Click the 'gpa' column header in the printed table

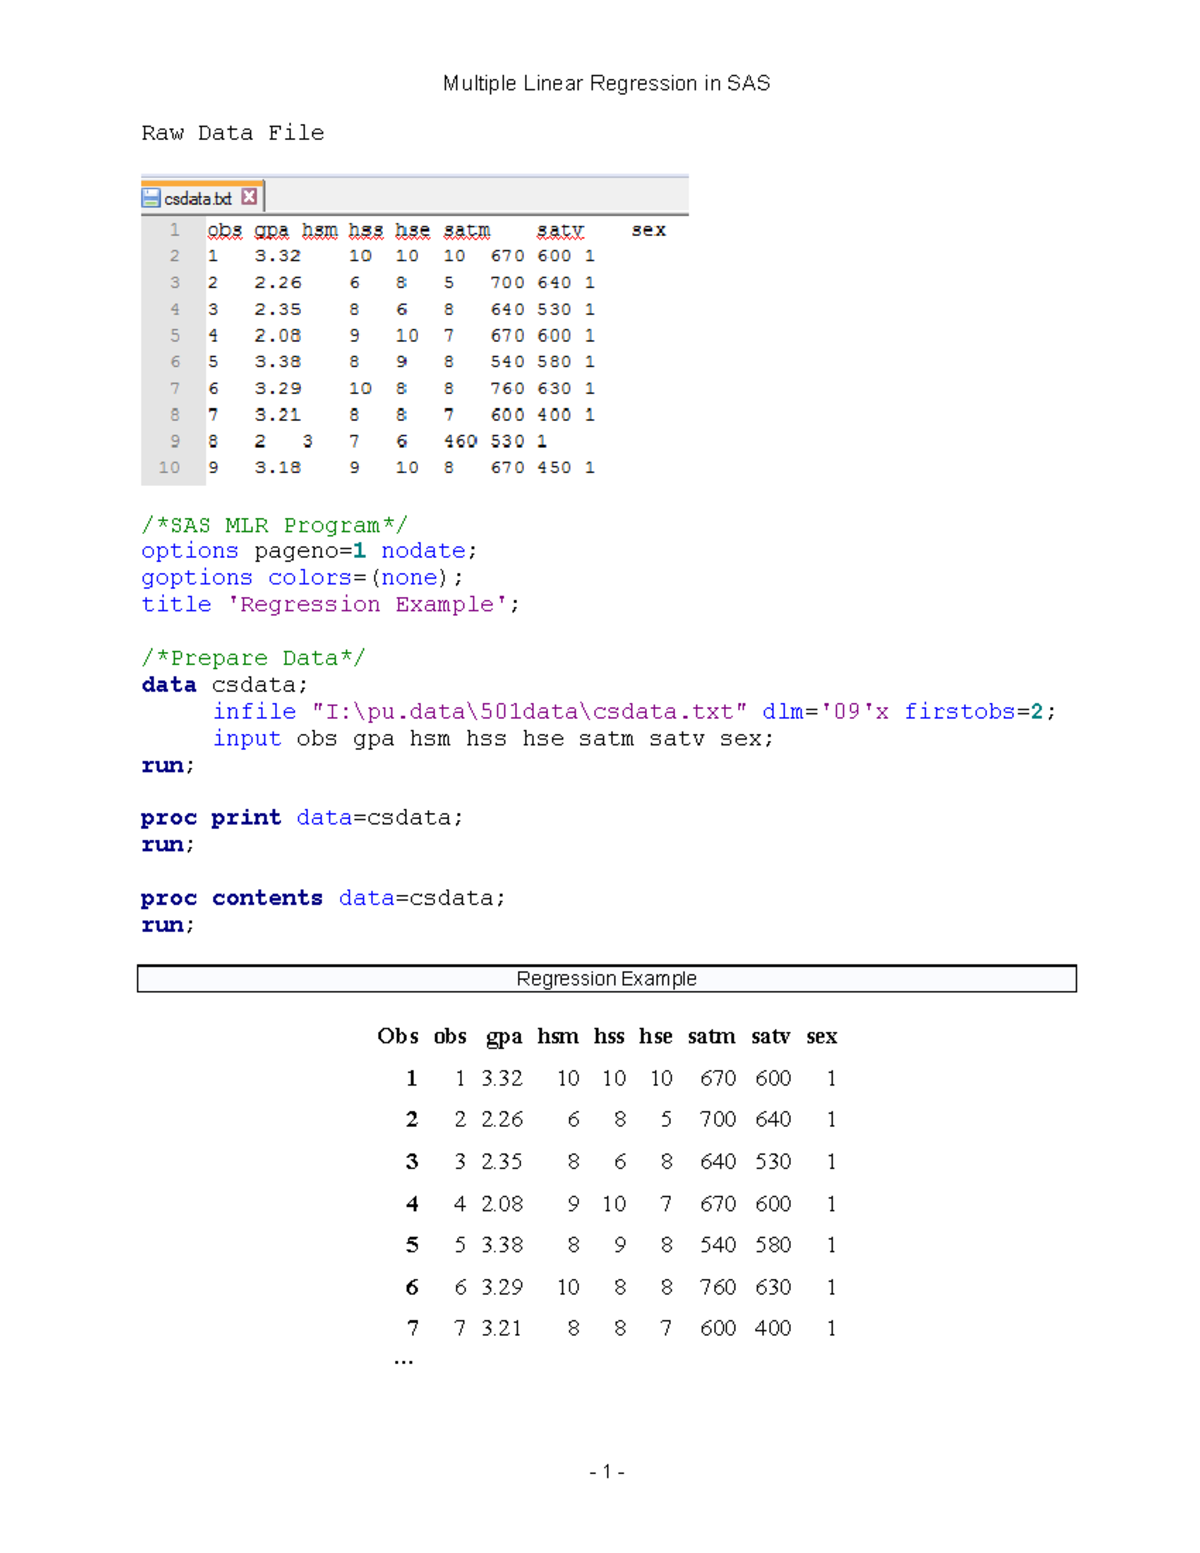point(504,1037)
